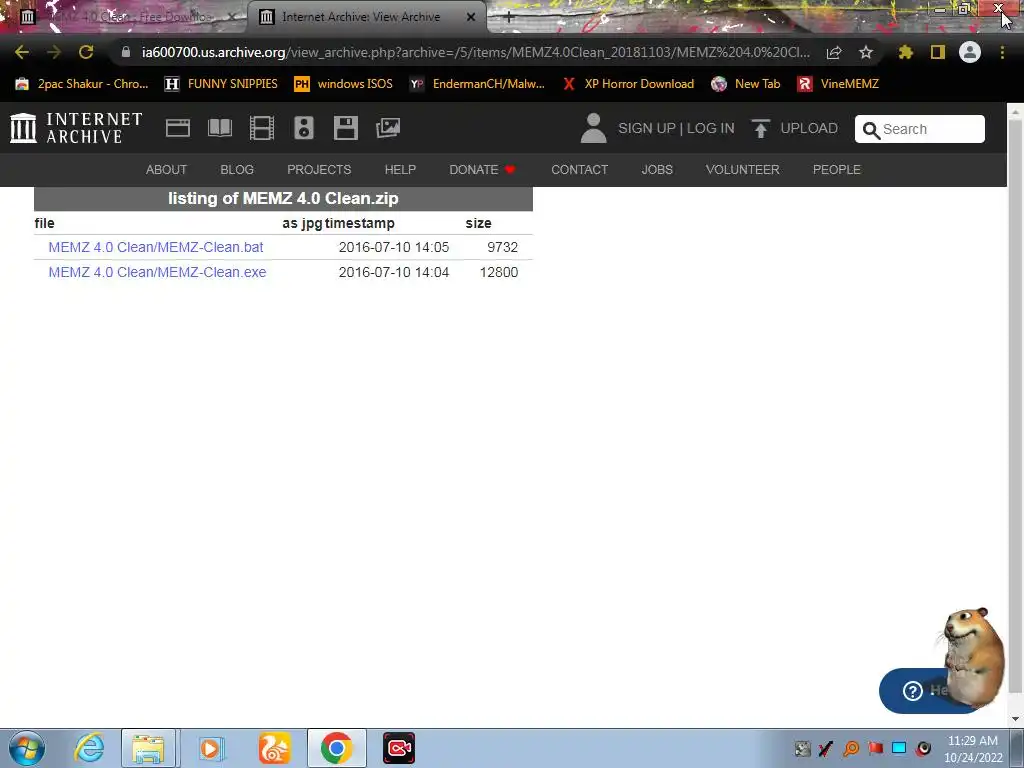Open the Images icon

coord(388,128)
